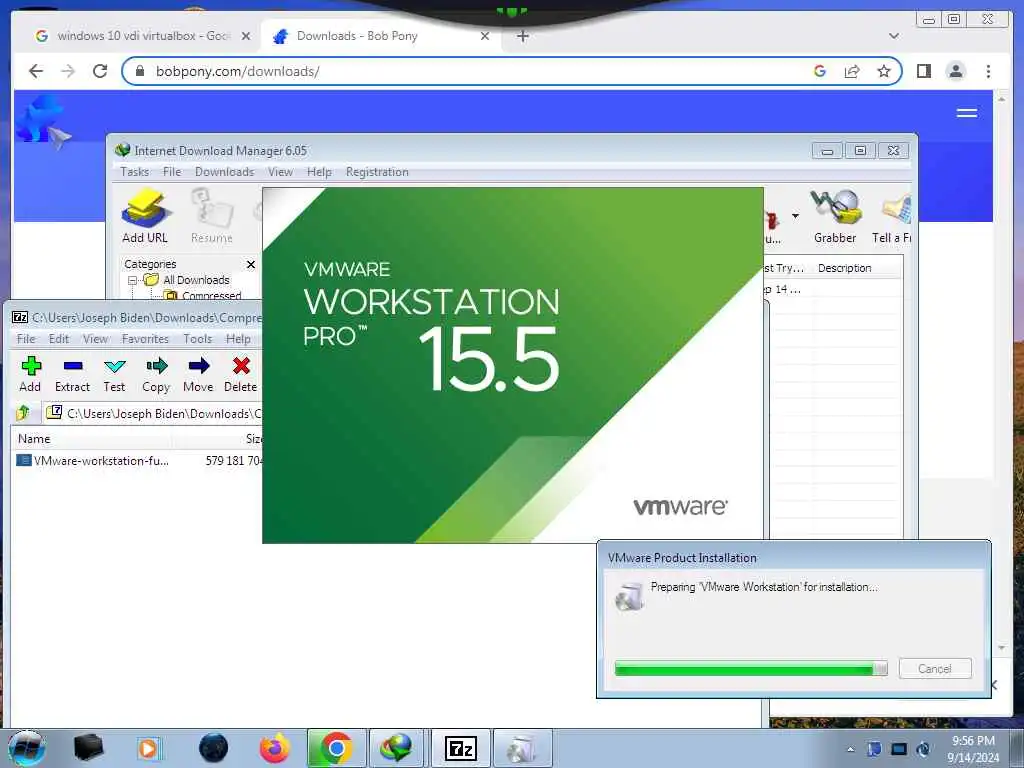Viewport: 1024px width, 768px height.
Task: Close the Categories panel in IDM
Action: 251,264
